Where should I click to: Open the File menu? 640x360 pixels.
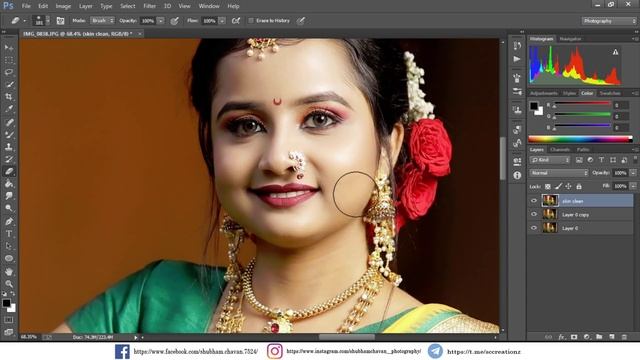pos(26,6)
